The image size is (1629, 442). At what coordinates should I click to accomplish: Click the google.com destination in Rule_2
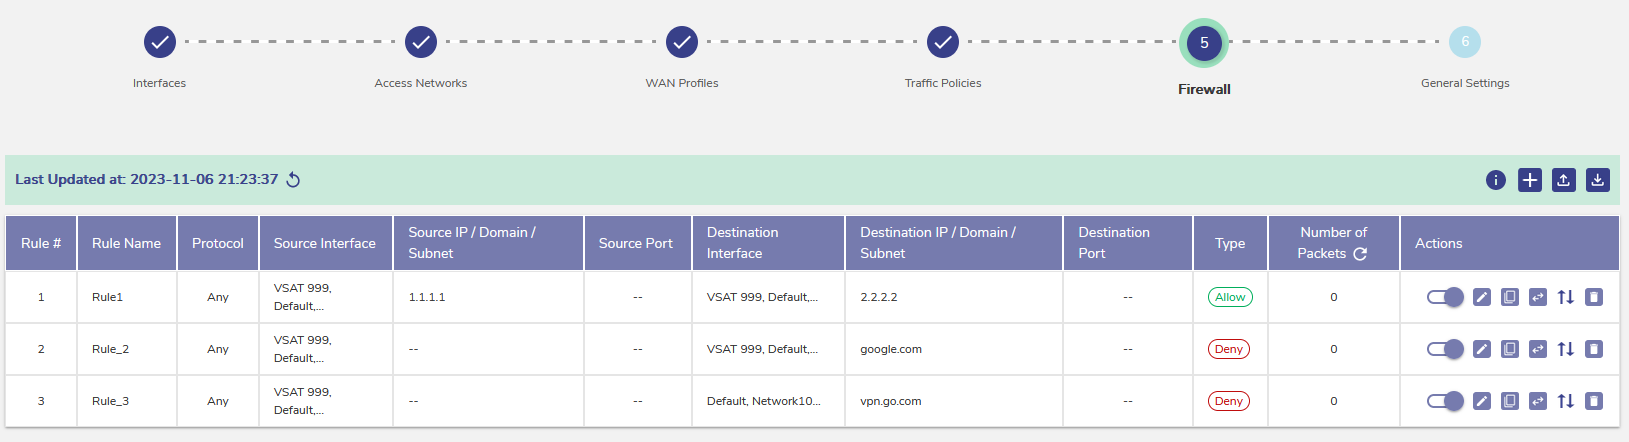click(x=891, y=349)
